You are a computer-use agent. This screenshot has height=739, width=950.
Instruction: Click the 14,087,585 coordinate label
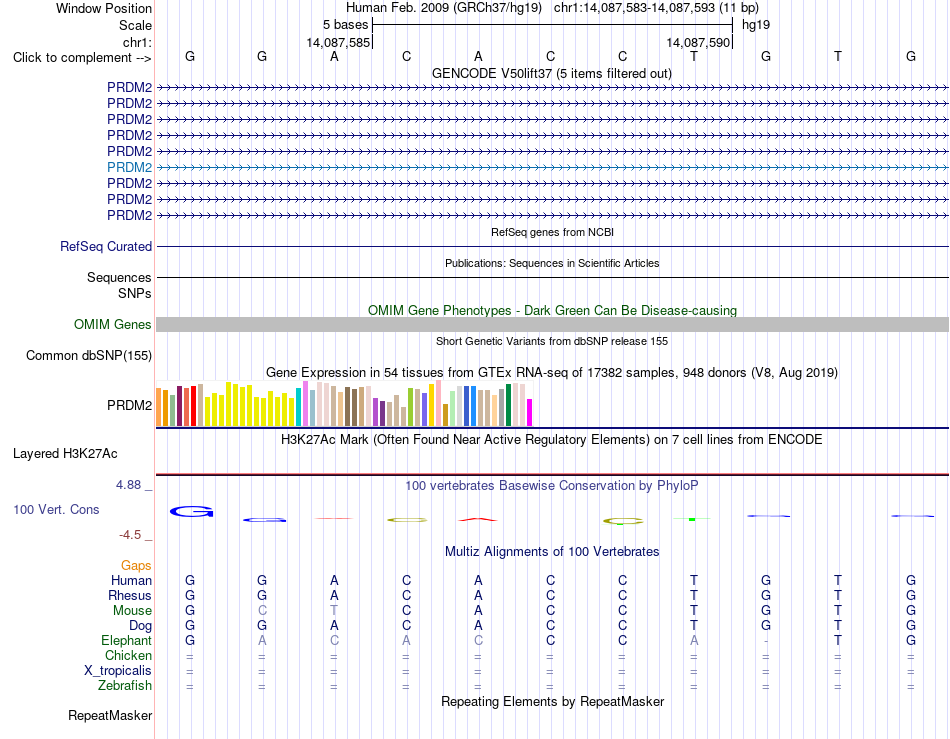[x=338, y=42]
